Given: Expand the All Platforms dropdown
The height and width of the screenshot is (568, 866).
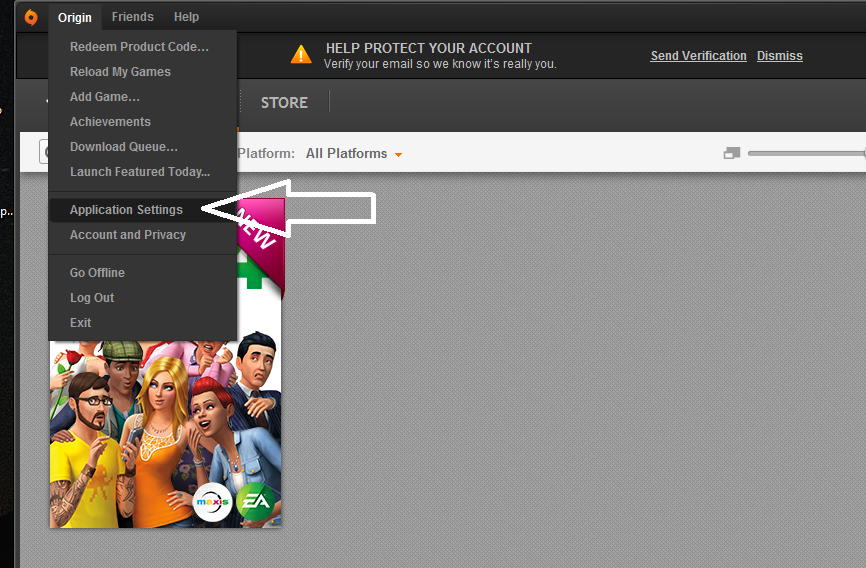Looking at the screenshot, I should click(x=354, y=154).
